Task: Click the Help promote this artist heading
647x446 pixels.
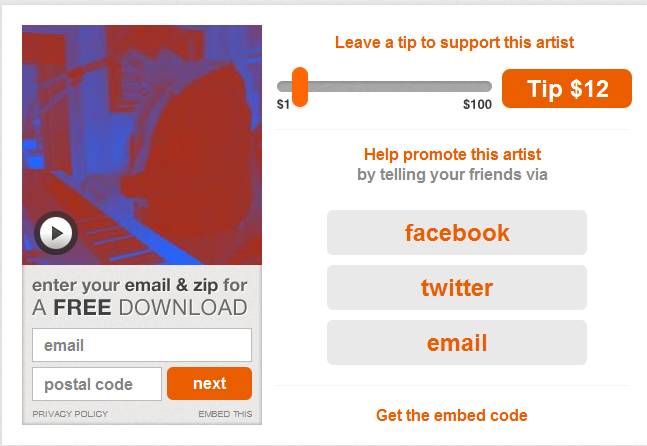Action: click(452, 155)
